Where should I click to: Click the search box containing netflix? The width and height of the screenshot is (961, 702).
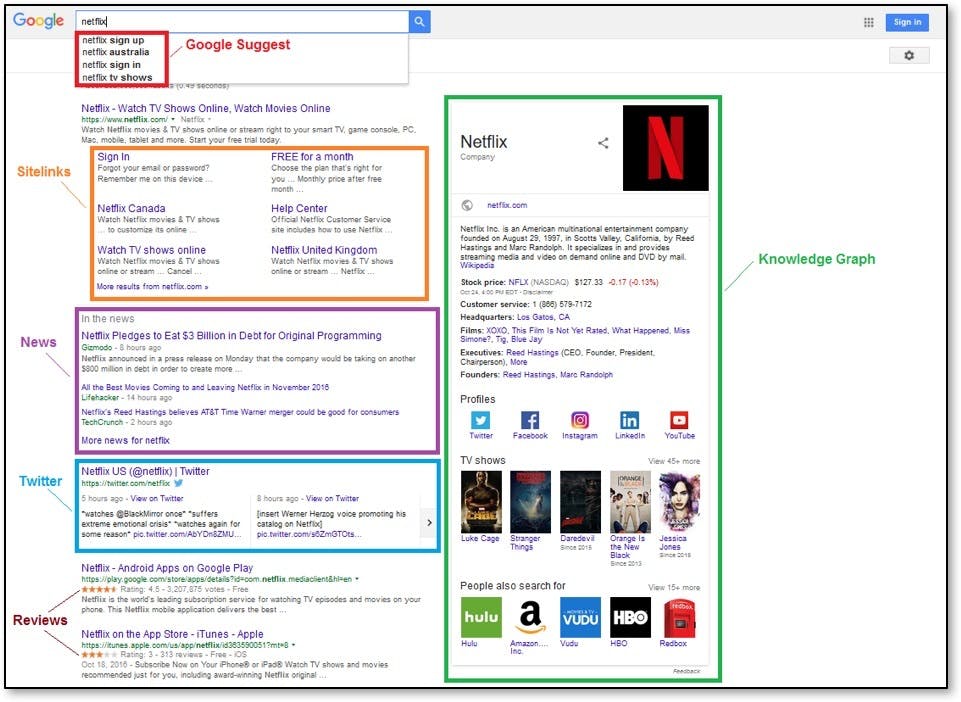point(243,21)
